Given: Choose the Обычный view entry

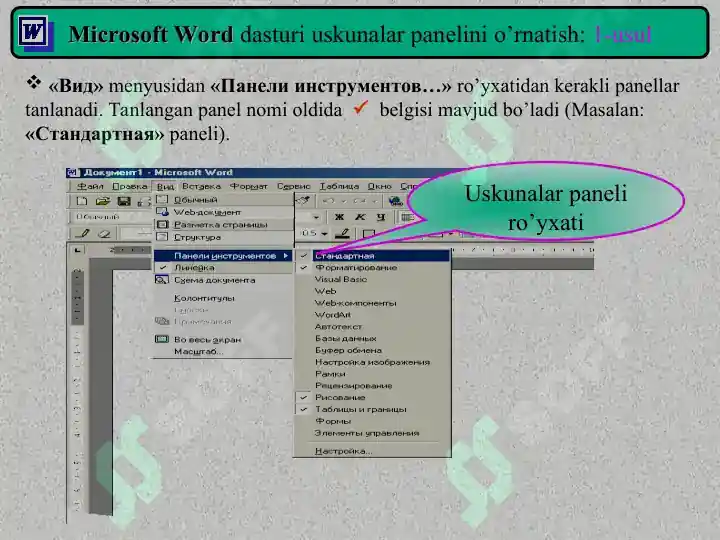Looking at the screenshot, I should (223, 199).
